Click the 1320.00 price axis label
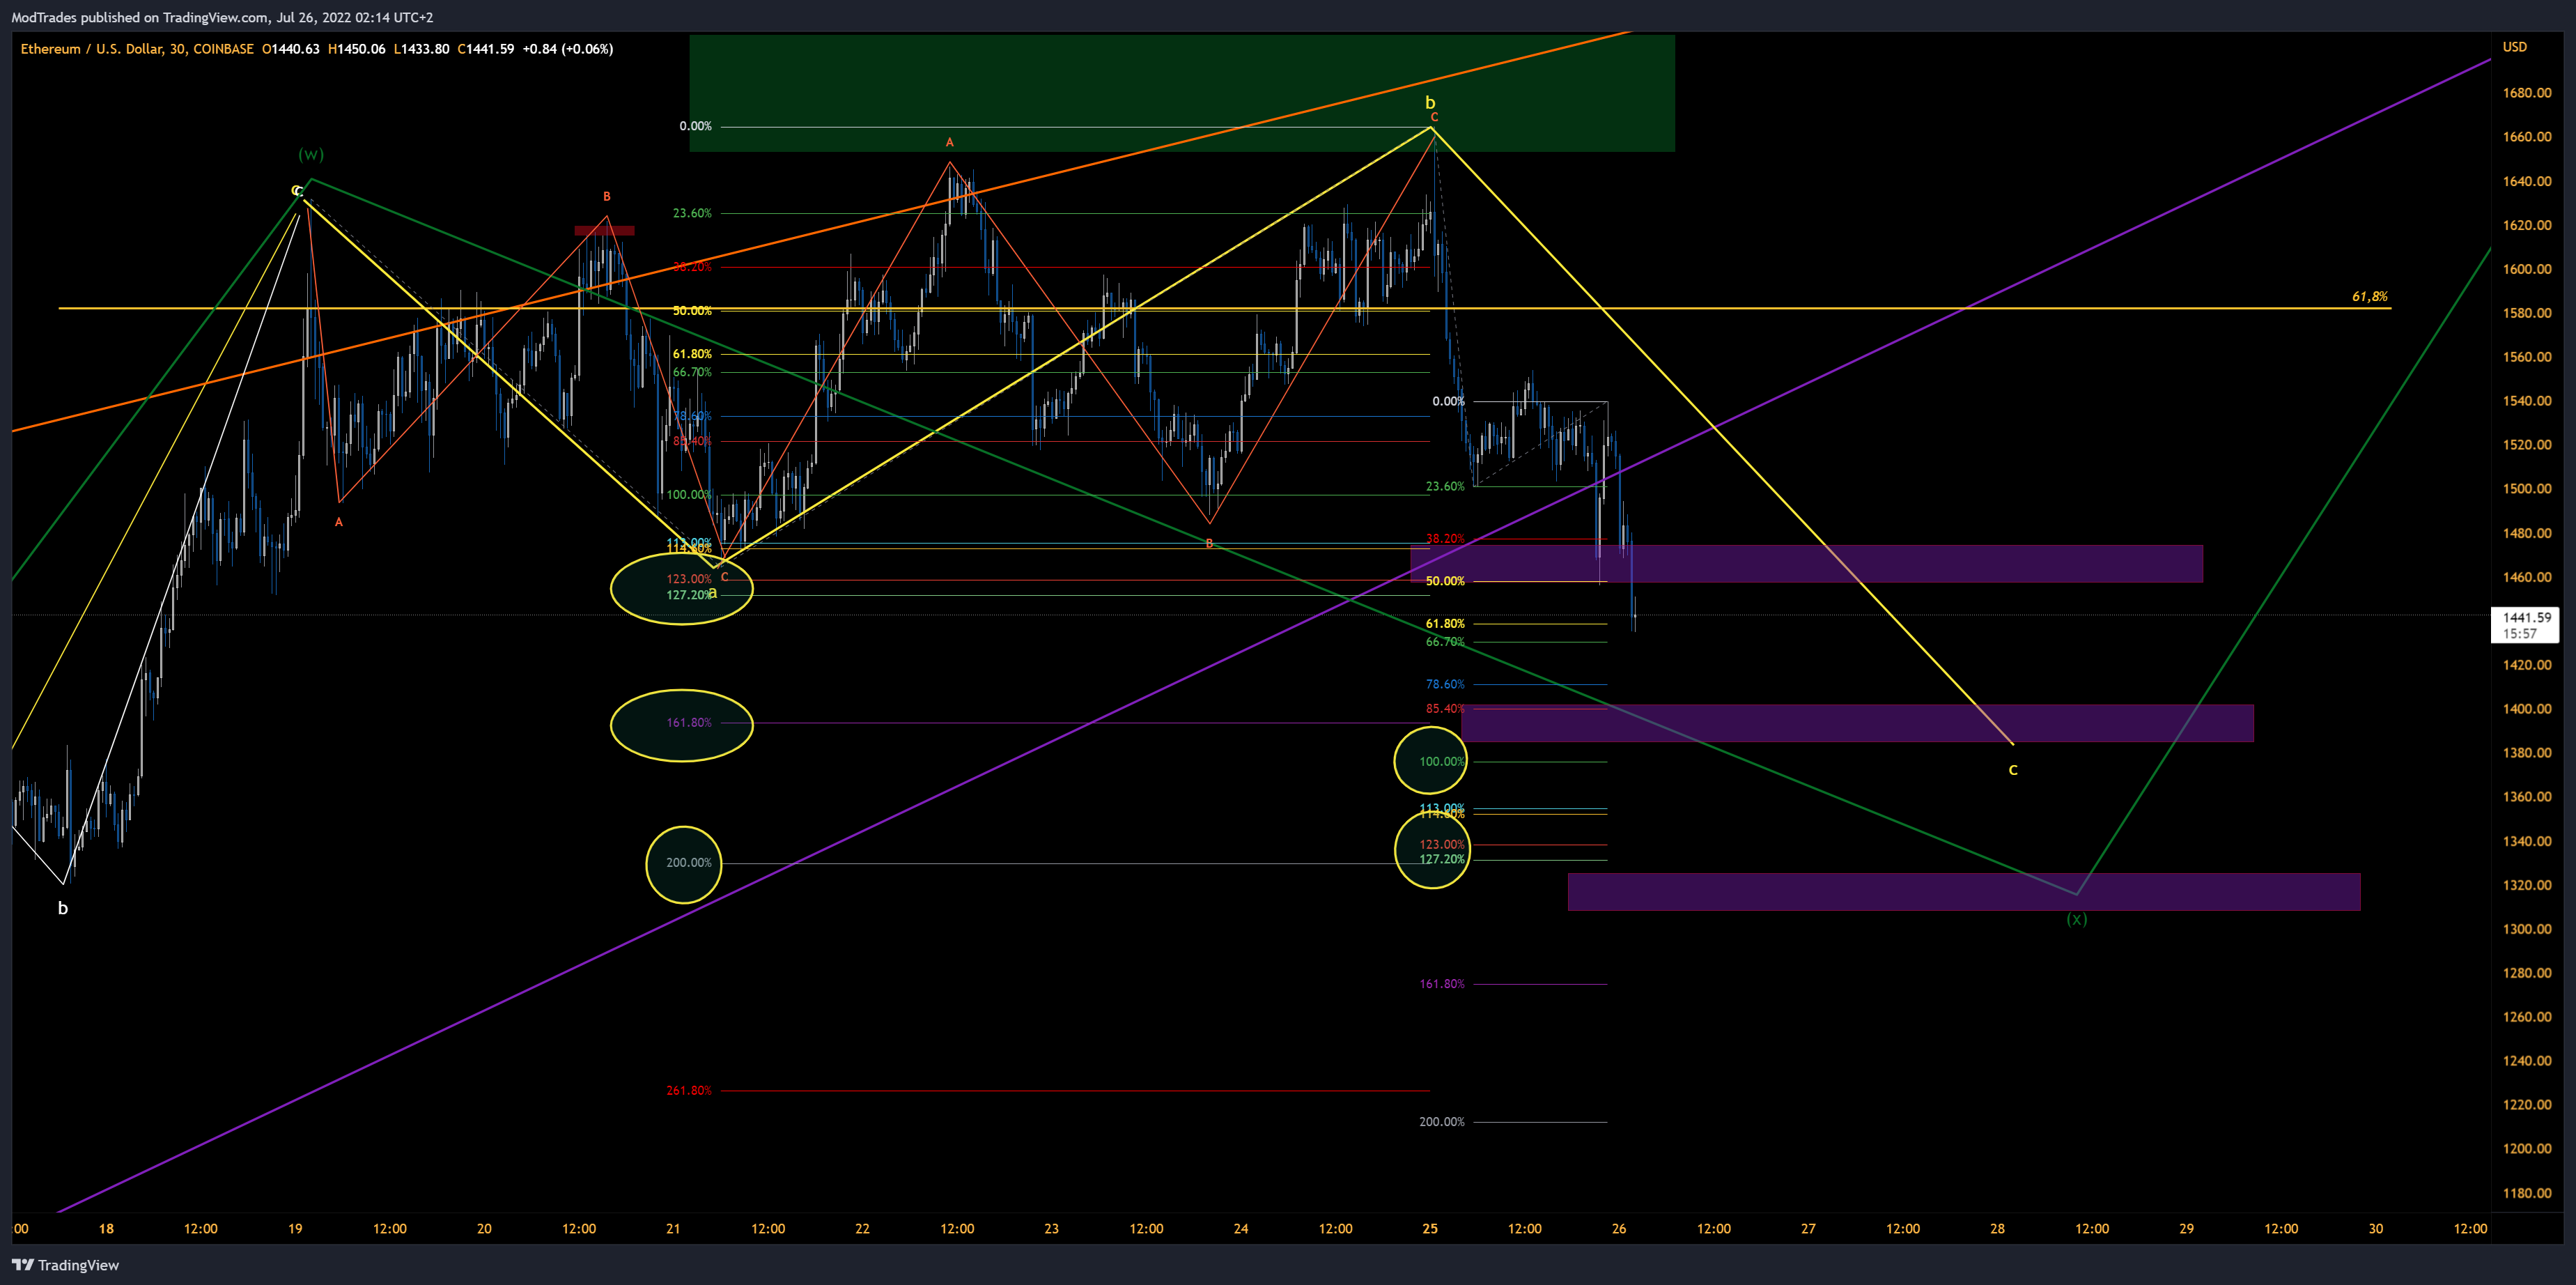 point(2527,885)
